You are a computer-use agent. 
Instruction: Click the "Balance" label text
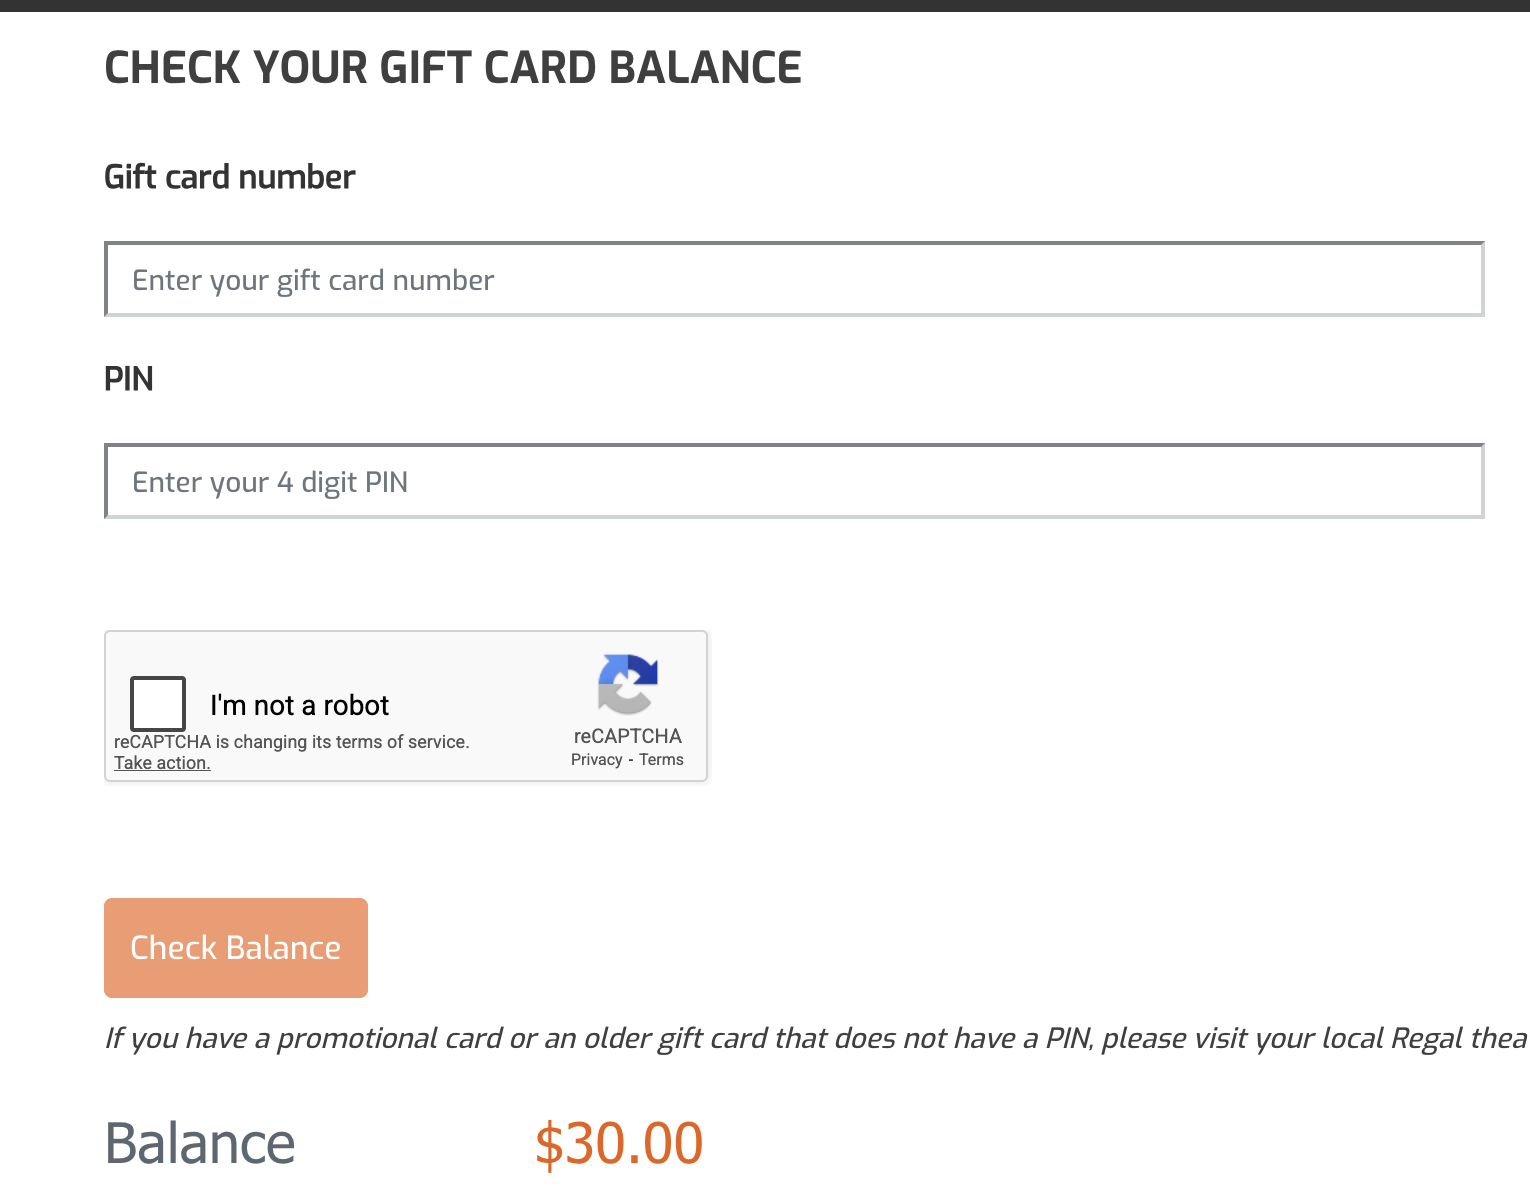click(200, 1143)
